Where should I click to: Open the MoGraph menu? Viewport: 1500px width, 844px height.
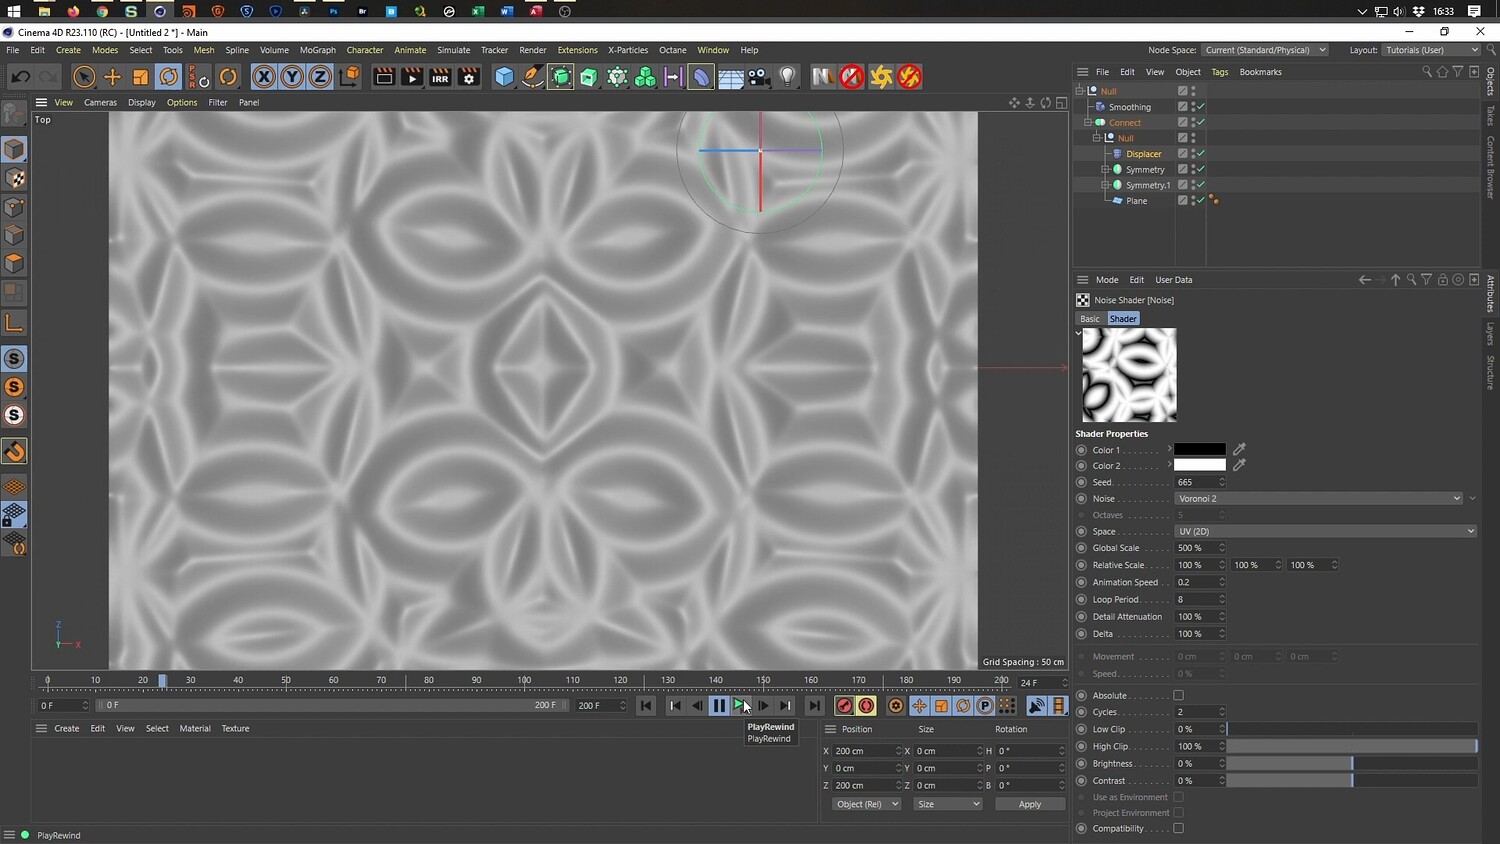[318, 50]
